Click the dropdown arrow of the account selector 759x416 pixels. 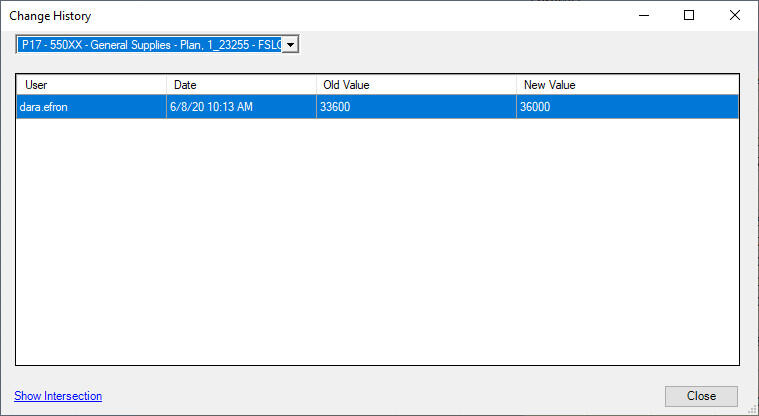[290, 44]
